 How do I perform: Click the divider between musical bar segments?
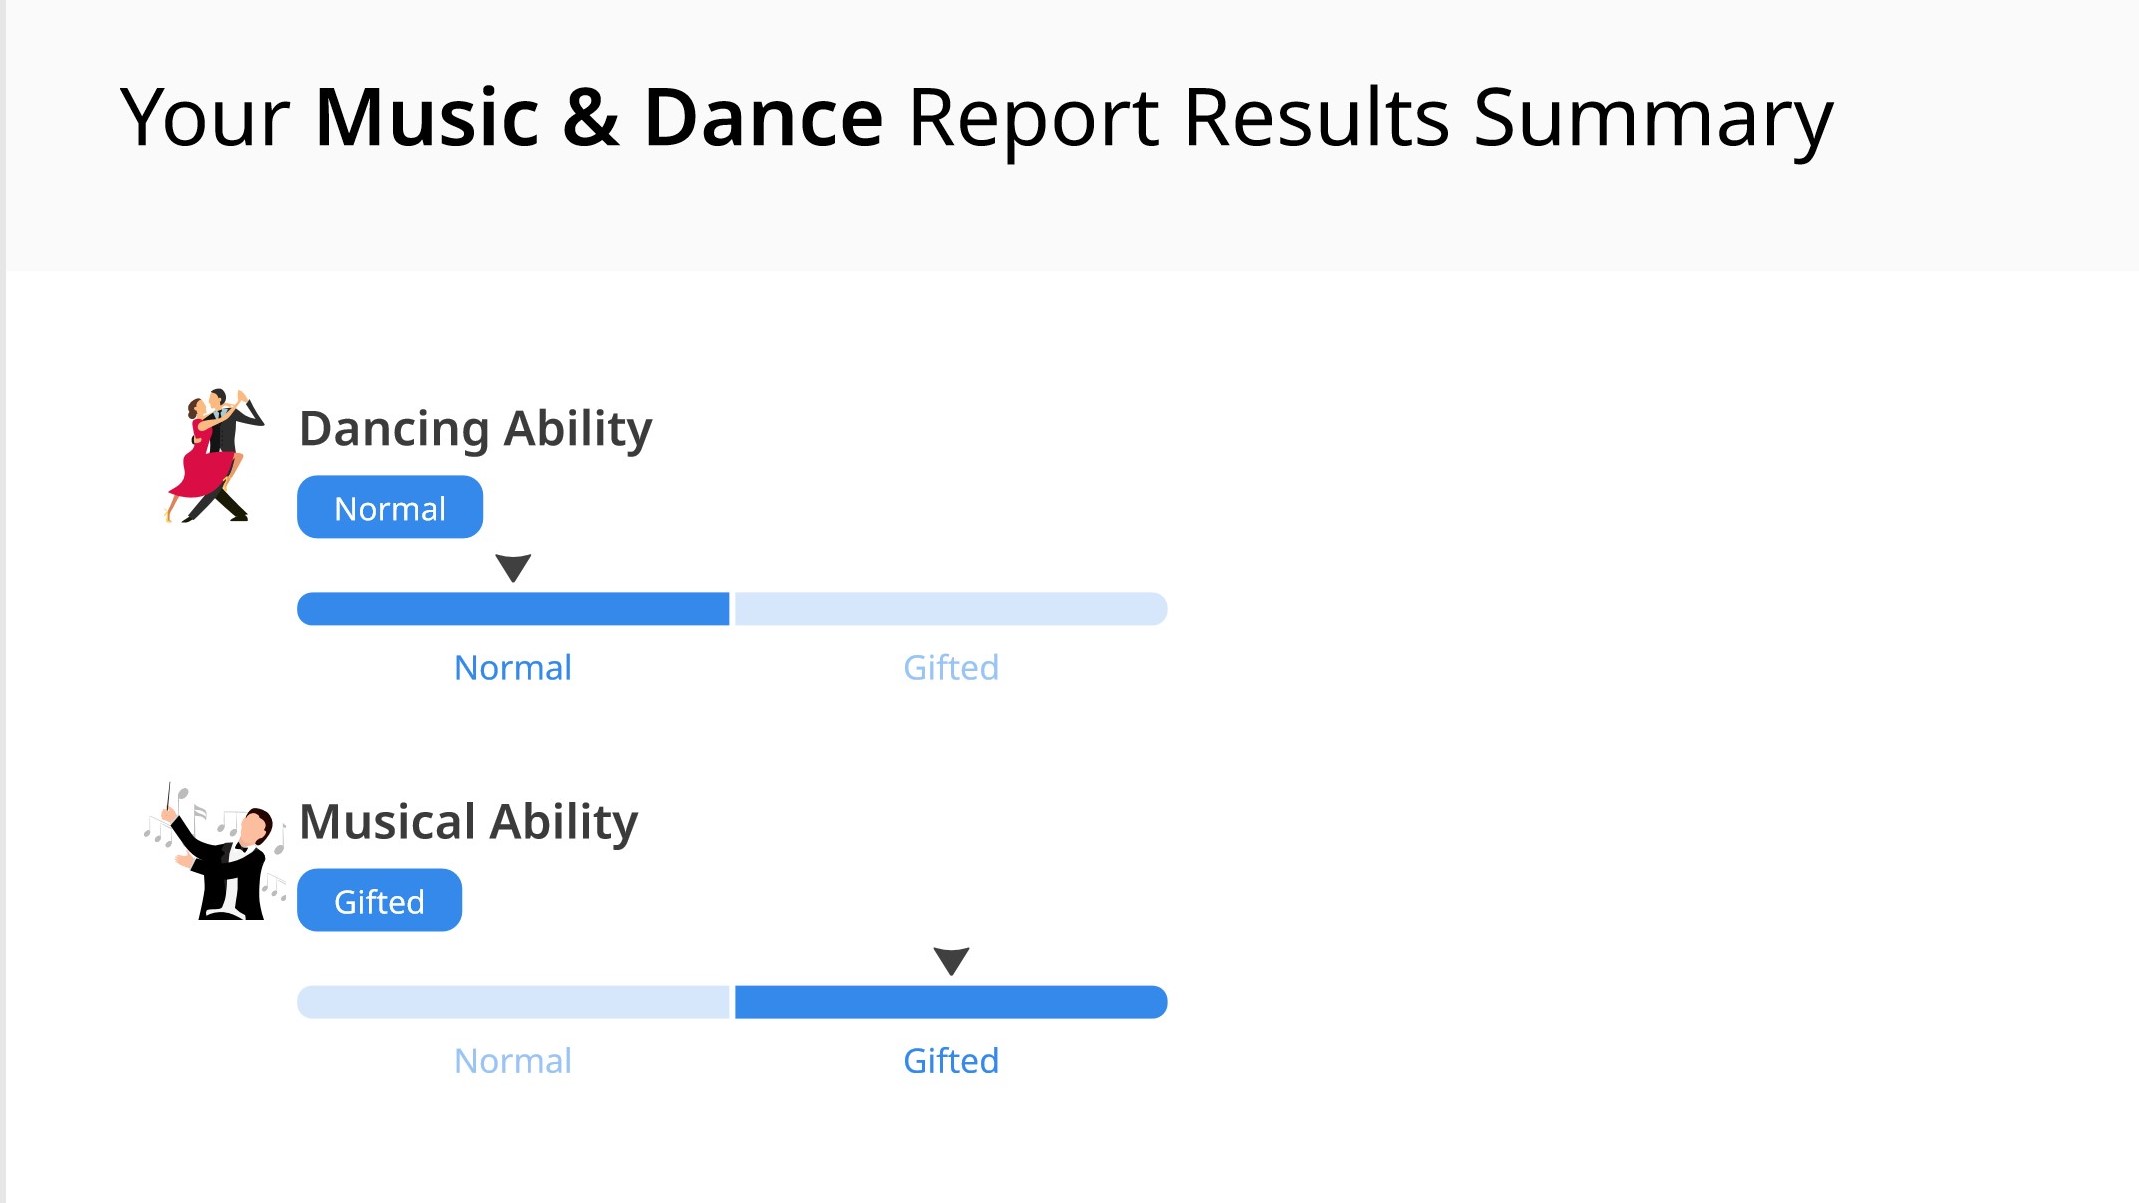tap(732, 1002)
